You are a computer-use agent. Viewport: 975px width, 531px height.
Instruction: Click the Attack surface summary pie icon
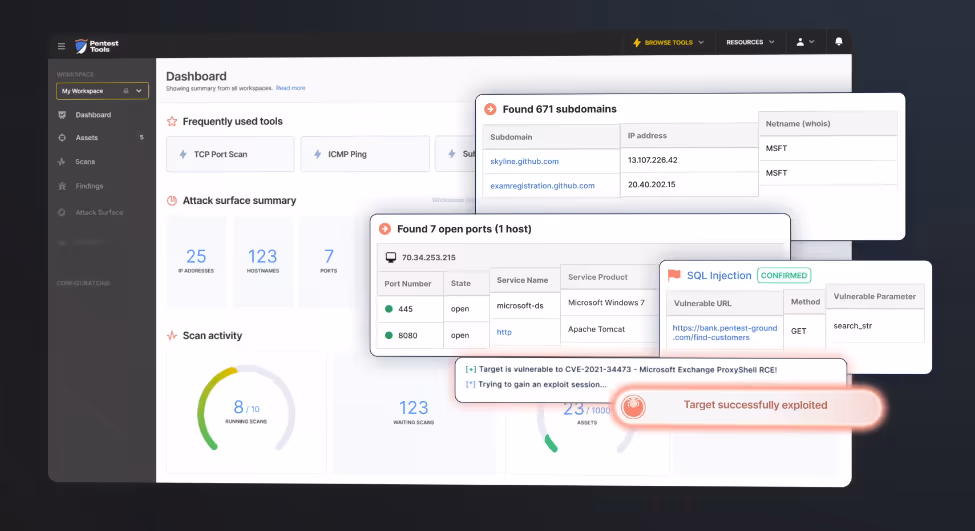pyautogui.click(x=172, y=201)
